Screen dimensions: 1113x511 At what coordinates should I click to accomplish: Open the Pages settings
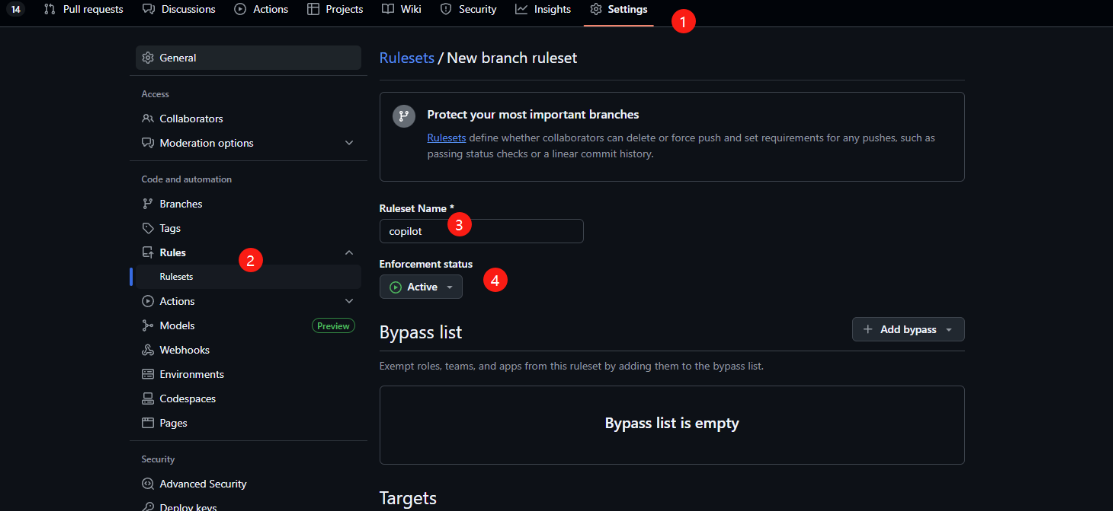248,423
